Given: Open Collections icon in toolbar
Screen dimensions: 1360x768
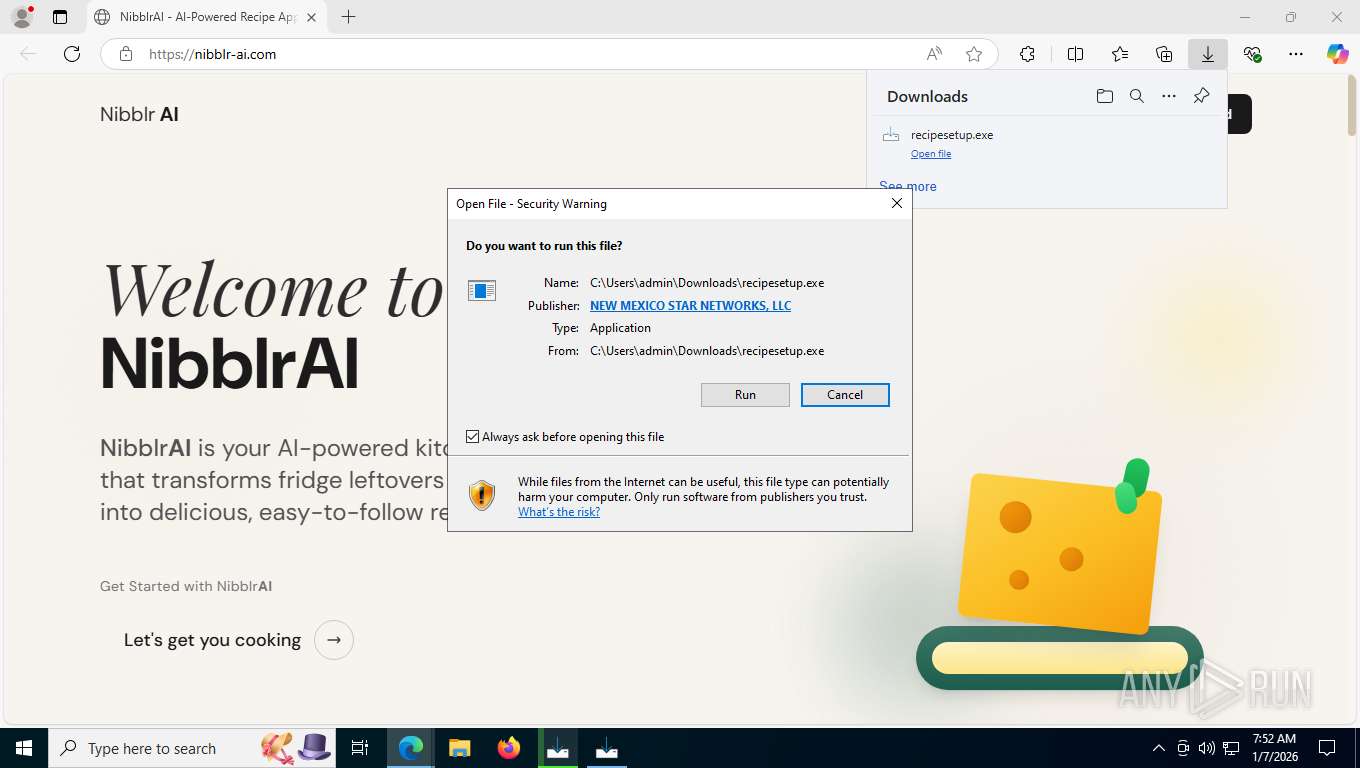Looking at the screenshot, I should [1164, 54].
